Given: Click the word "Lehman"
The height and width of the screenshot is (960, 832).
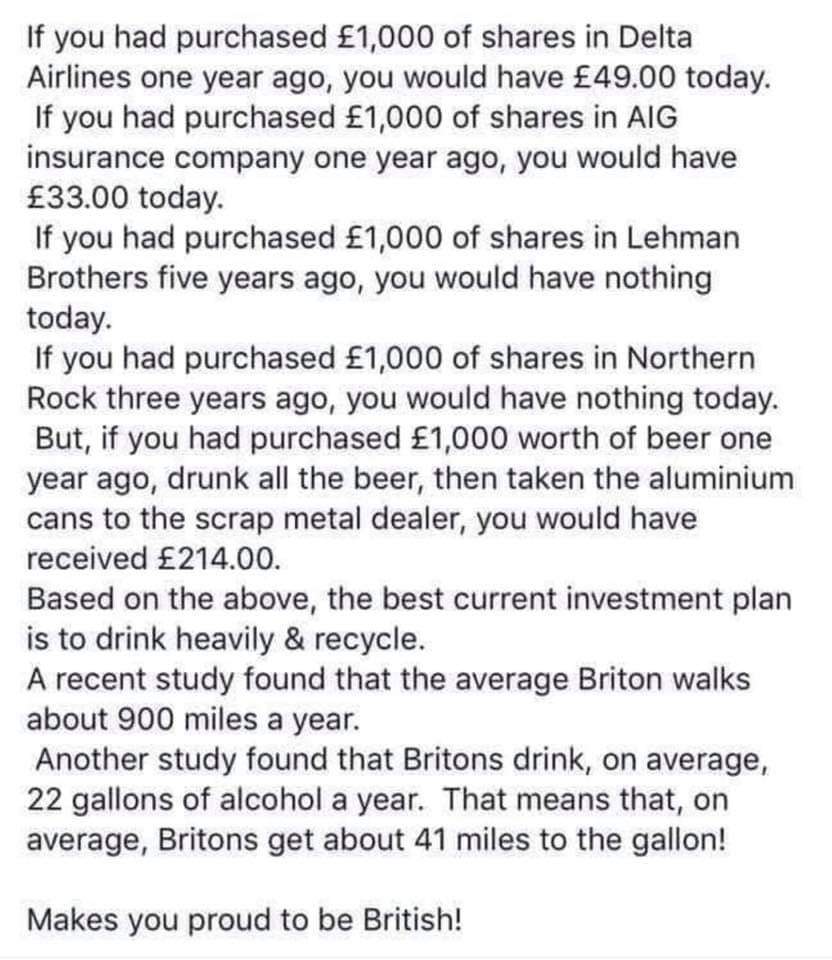Looking at the screenshot, I should click(682, 239).
